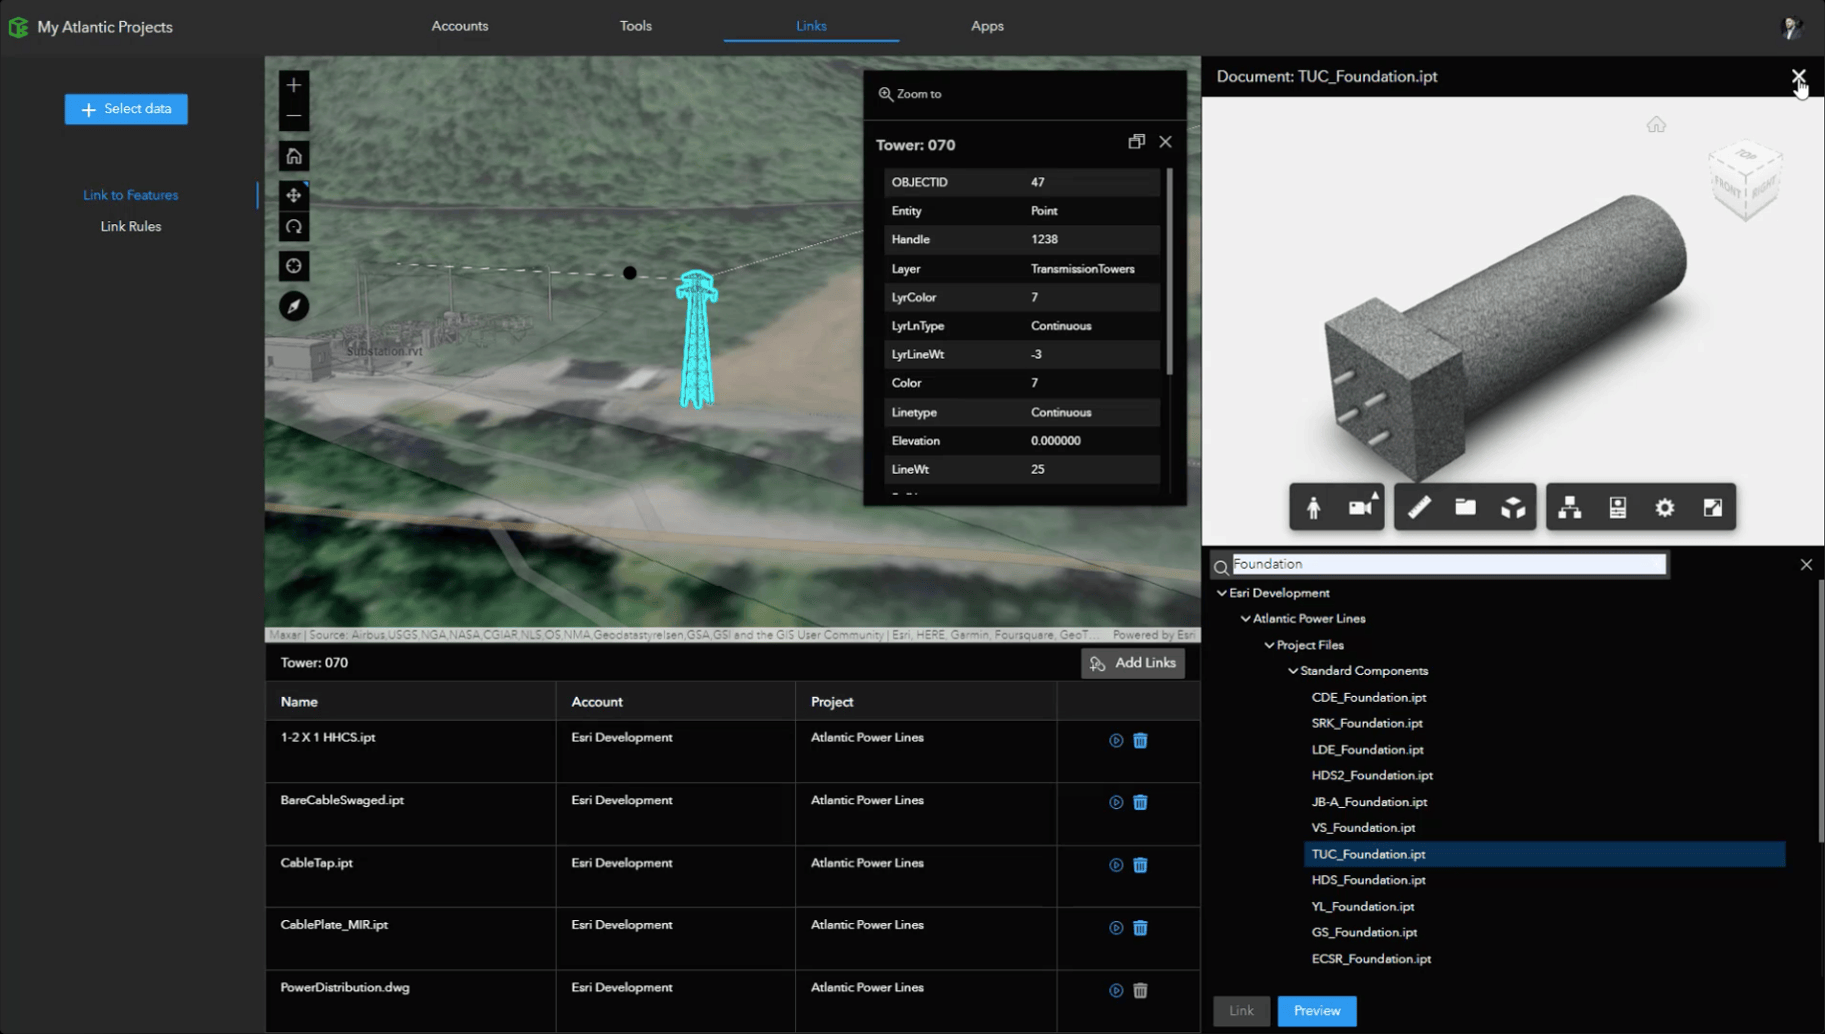1825x1034 pixels.
Task: Open the camera views icon in viewer
Action: point(1362,507)
